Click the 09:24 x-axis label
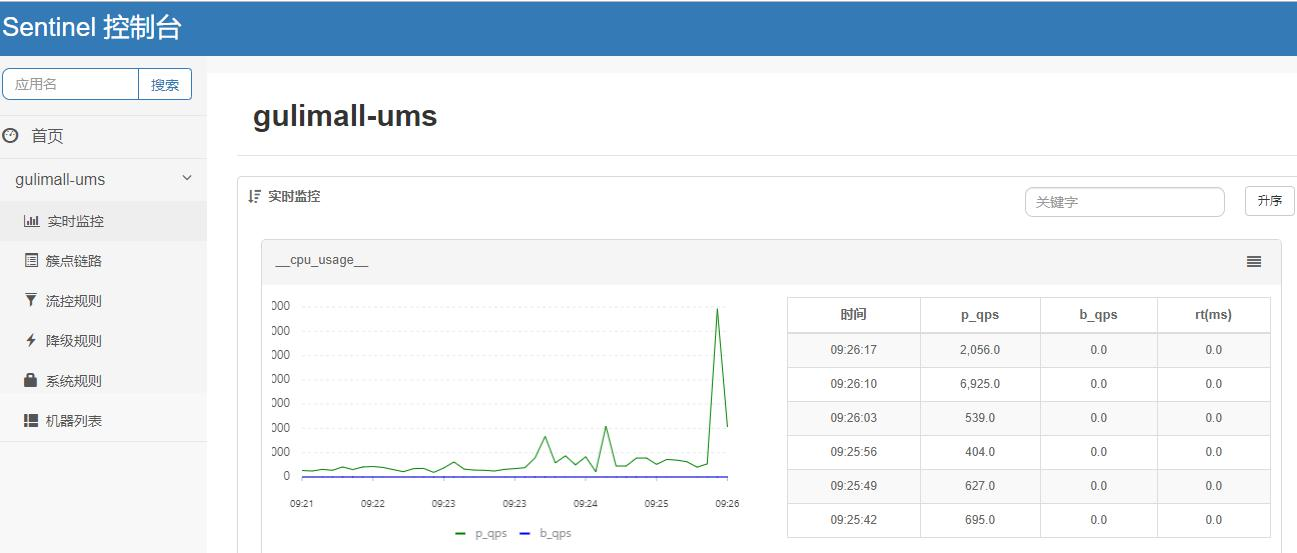 point(585,504)
